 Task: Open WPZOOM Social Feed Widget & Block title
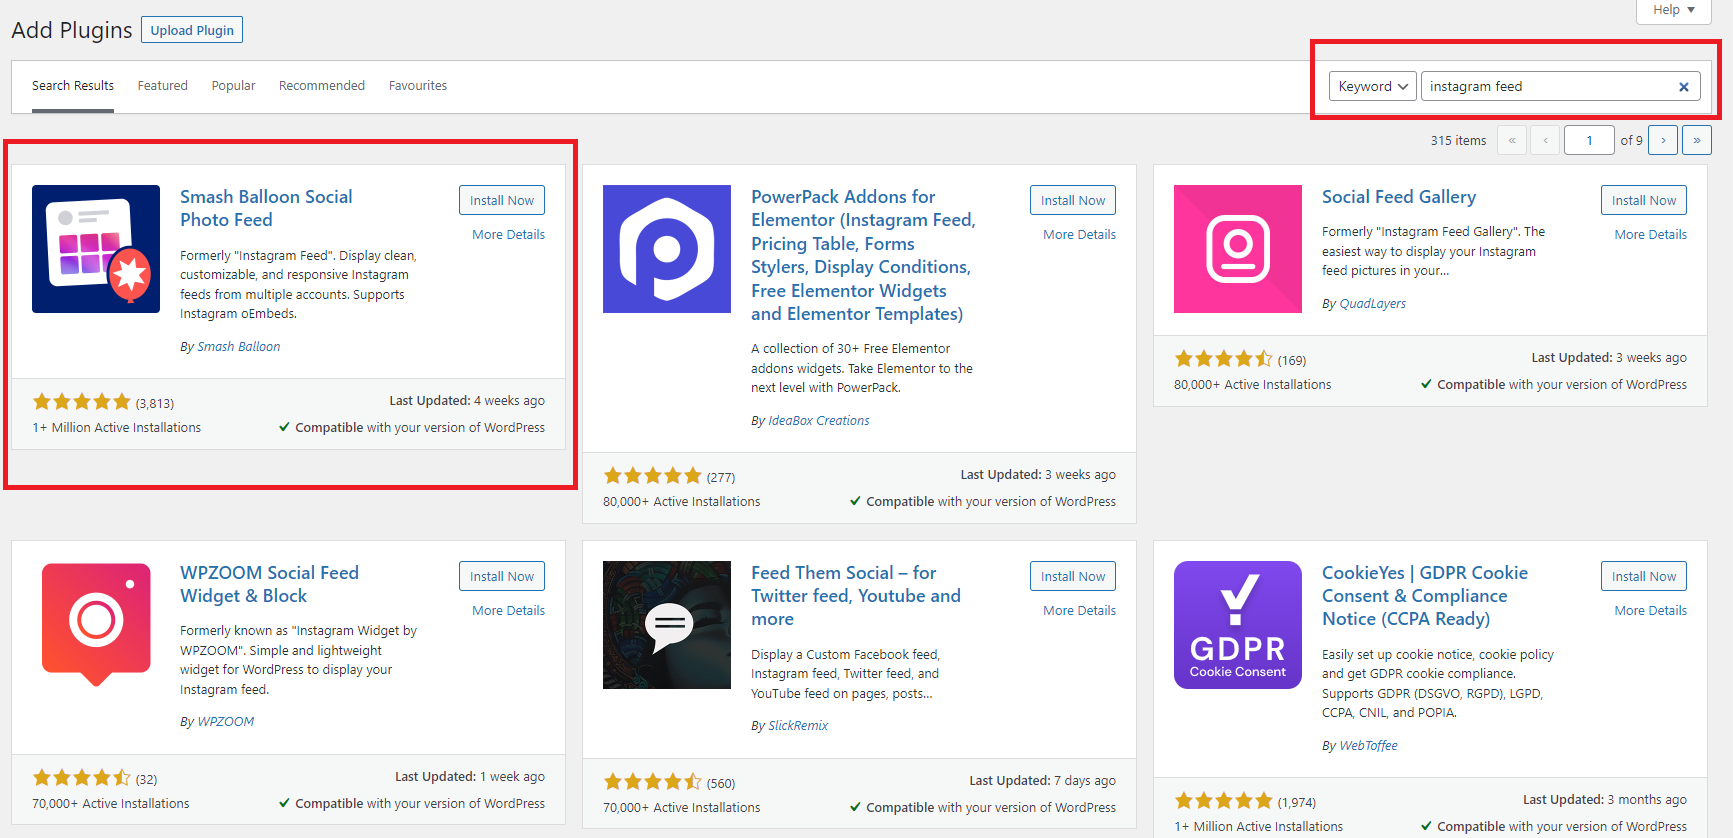tap(269, 584)
